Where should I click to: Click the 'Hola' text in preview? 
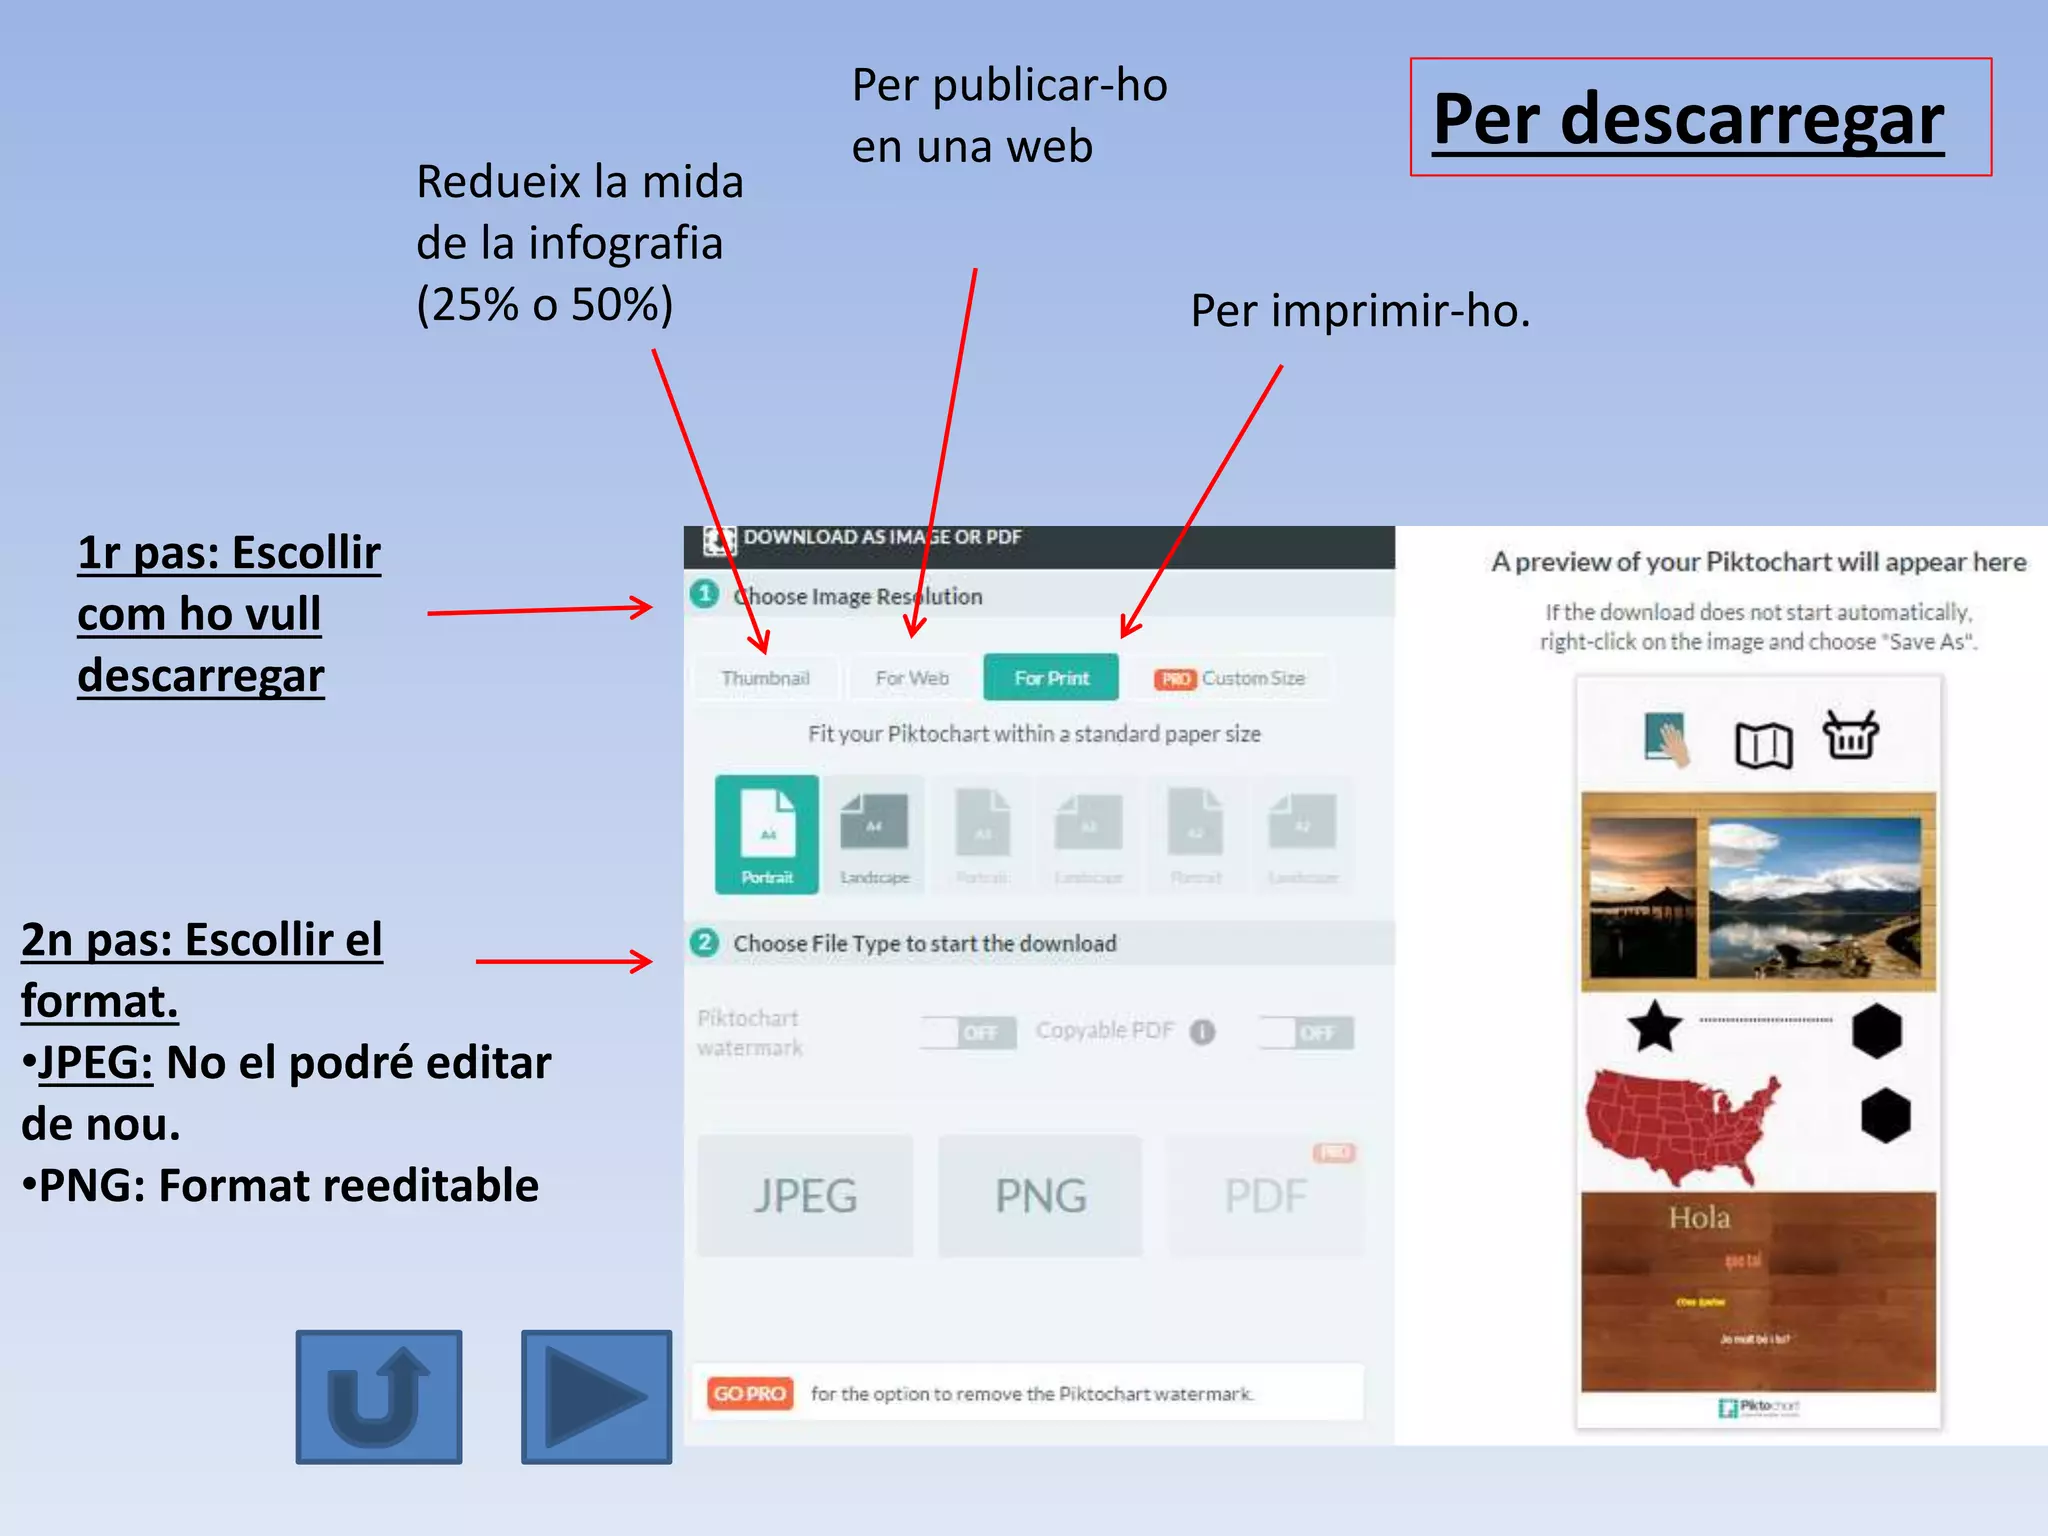[1699, 1218]
